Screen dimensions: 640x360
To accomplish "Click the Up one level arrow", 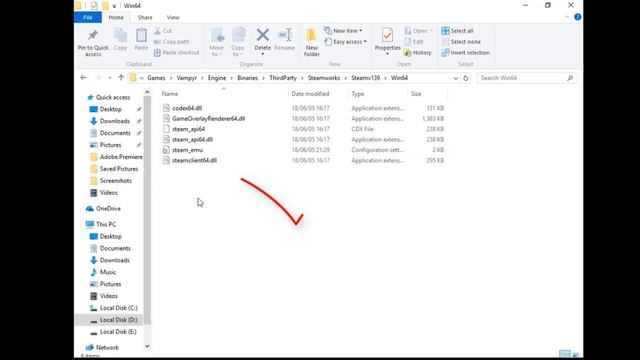I will (121, 78).
